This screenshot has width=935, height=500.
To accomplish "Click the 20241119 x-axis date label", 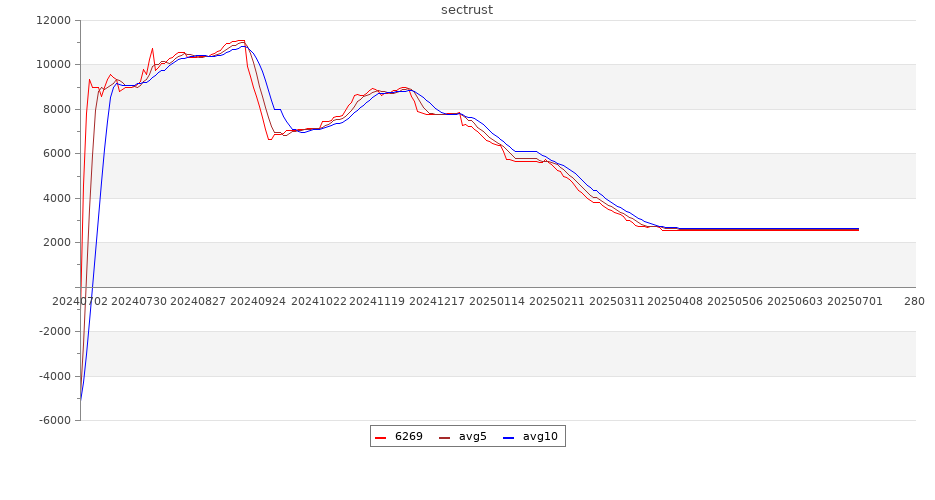I will 378,301.
